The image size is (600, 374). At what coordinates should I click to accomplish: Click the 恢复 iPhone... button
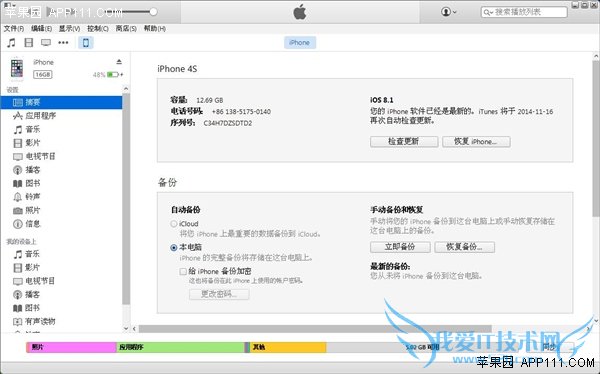[476, 142]
